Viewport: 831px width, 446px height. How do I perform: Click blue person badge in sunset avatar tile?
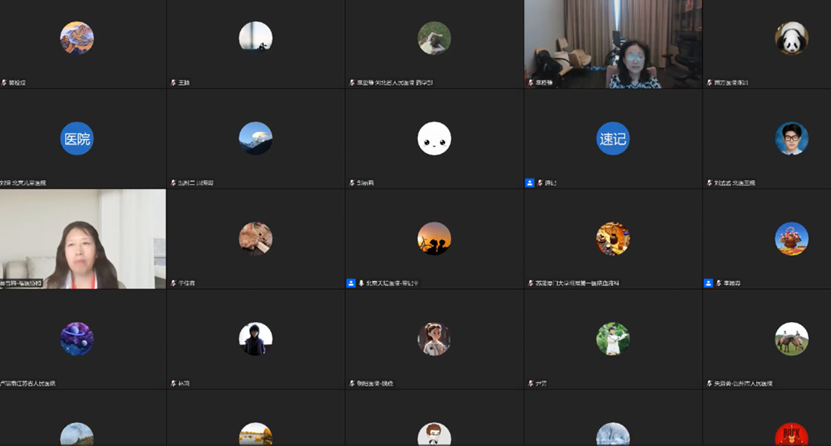point(351,283)
